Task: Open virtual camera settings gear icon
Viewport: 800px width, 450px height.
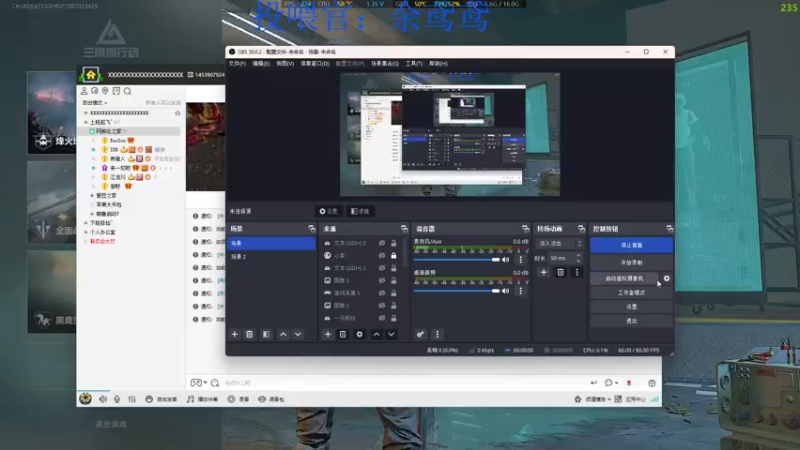Action: (666, 279)
